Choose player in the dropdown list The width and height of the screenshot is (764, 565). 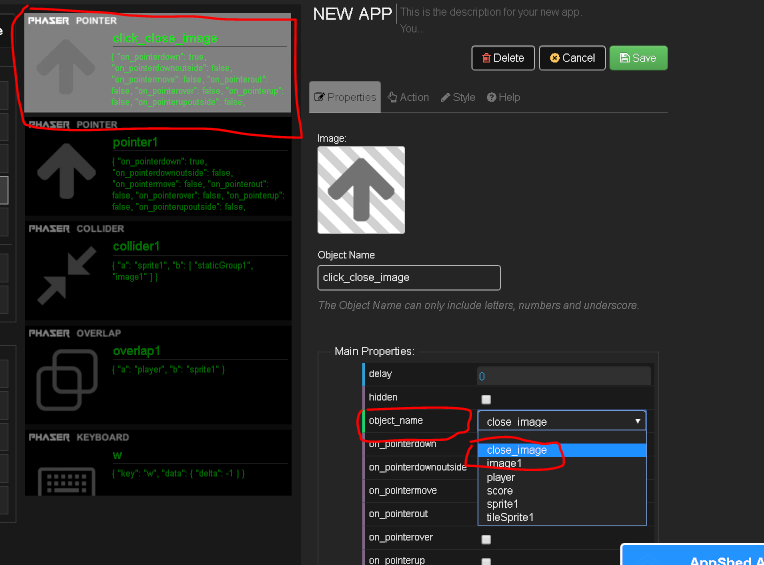tap(562, 477)
